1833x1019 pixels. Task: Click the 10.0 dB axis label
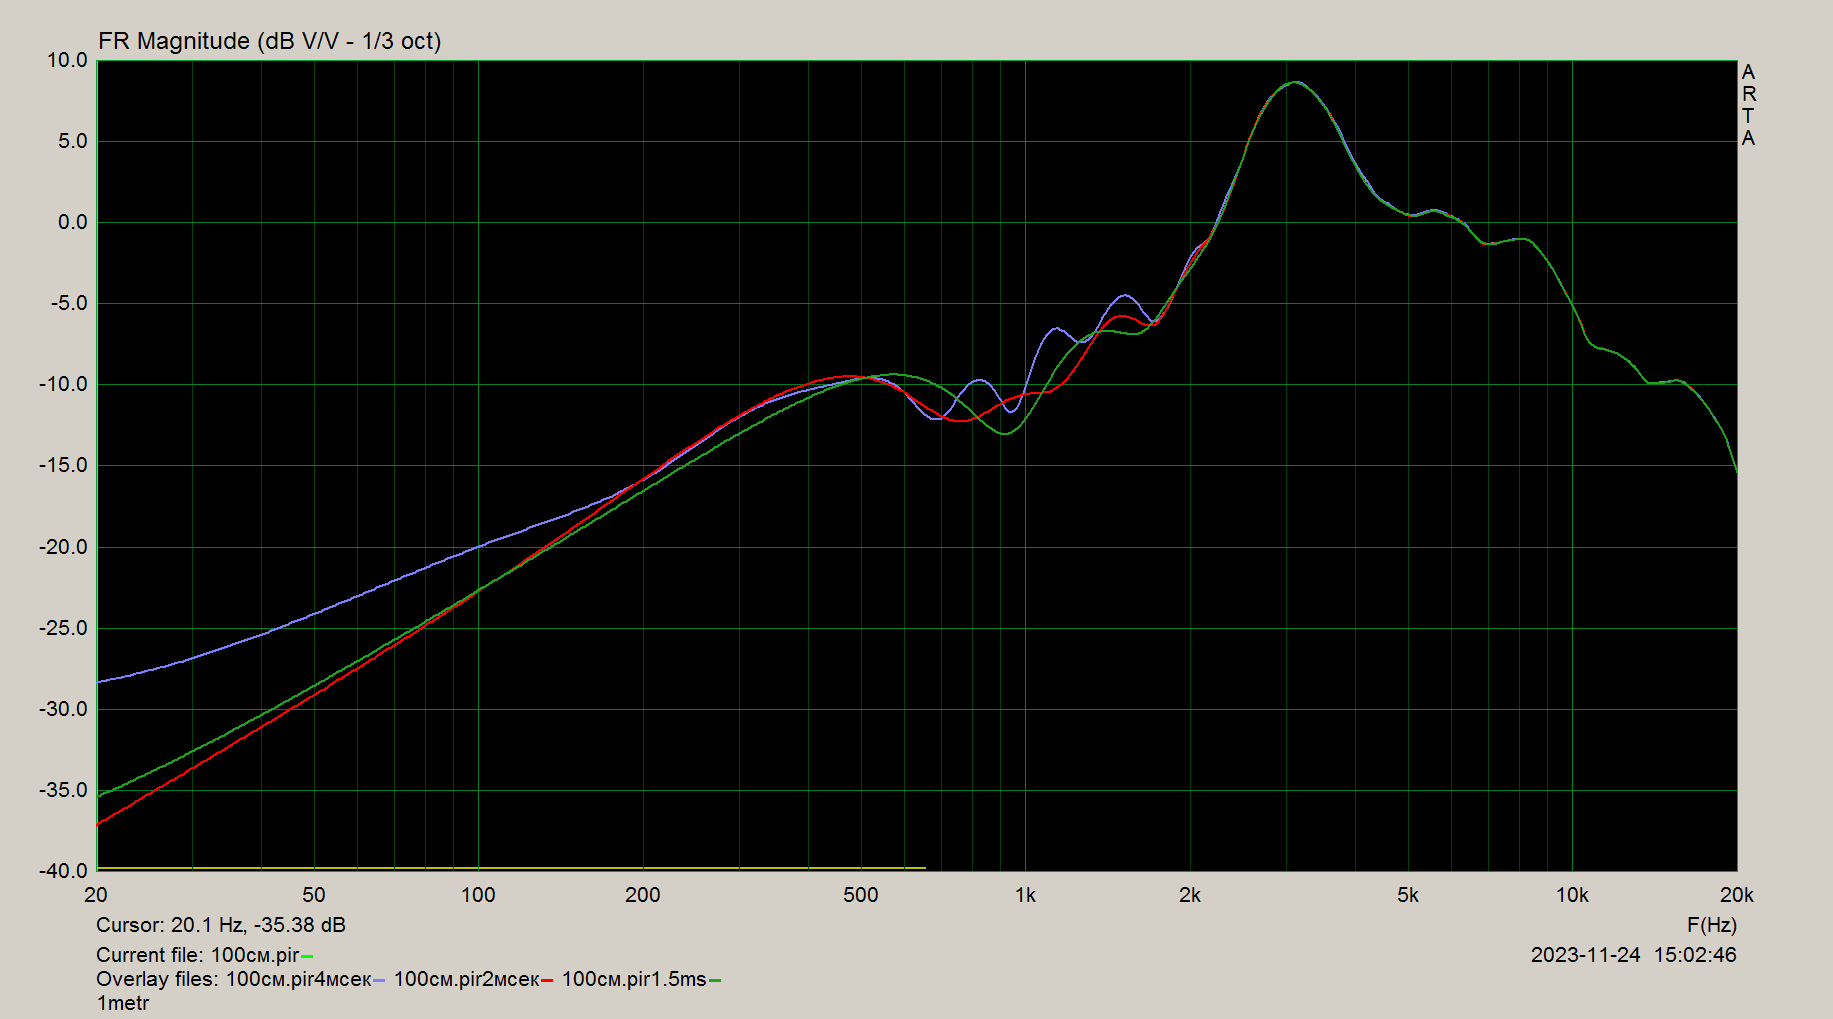[67, 60]
